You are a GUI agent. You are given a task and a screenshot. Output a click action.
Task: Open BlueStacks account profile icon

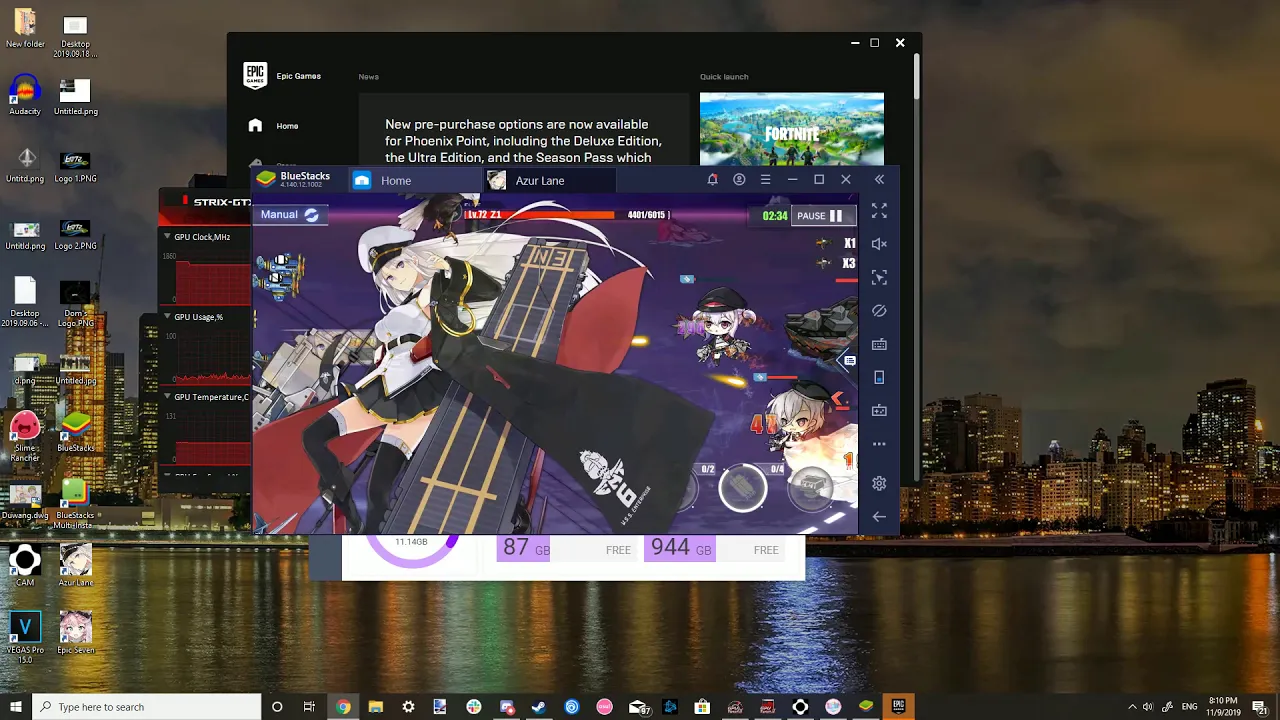point(739,180)
